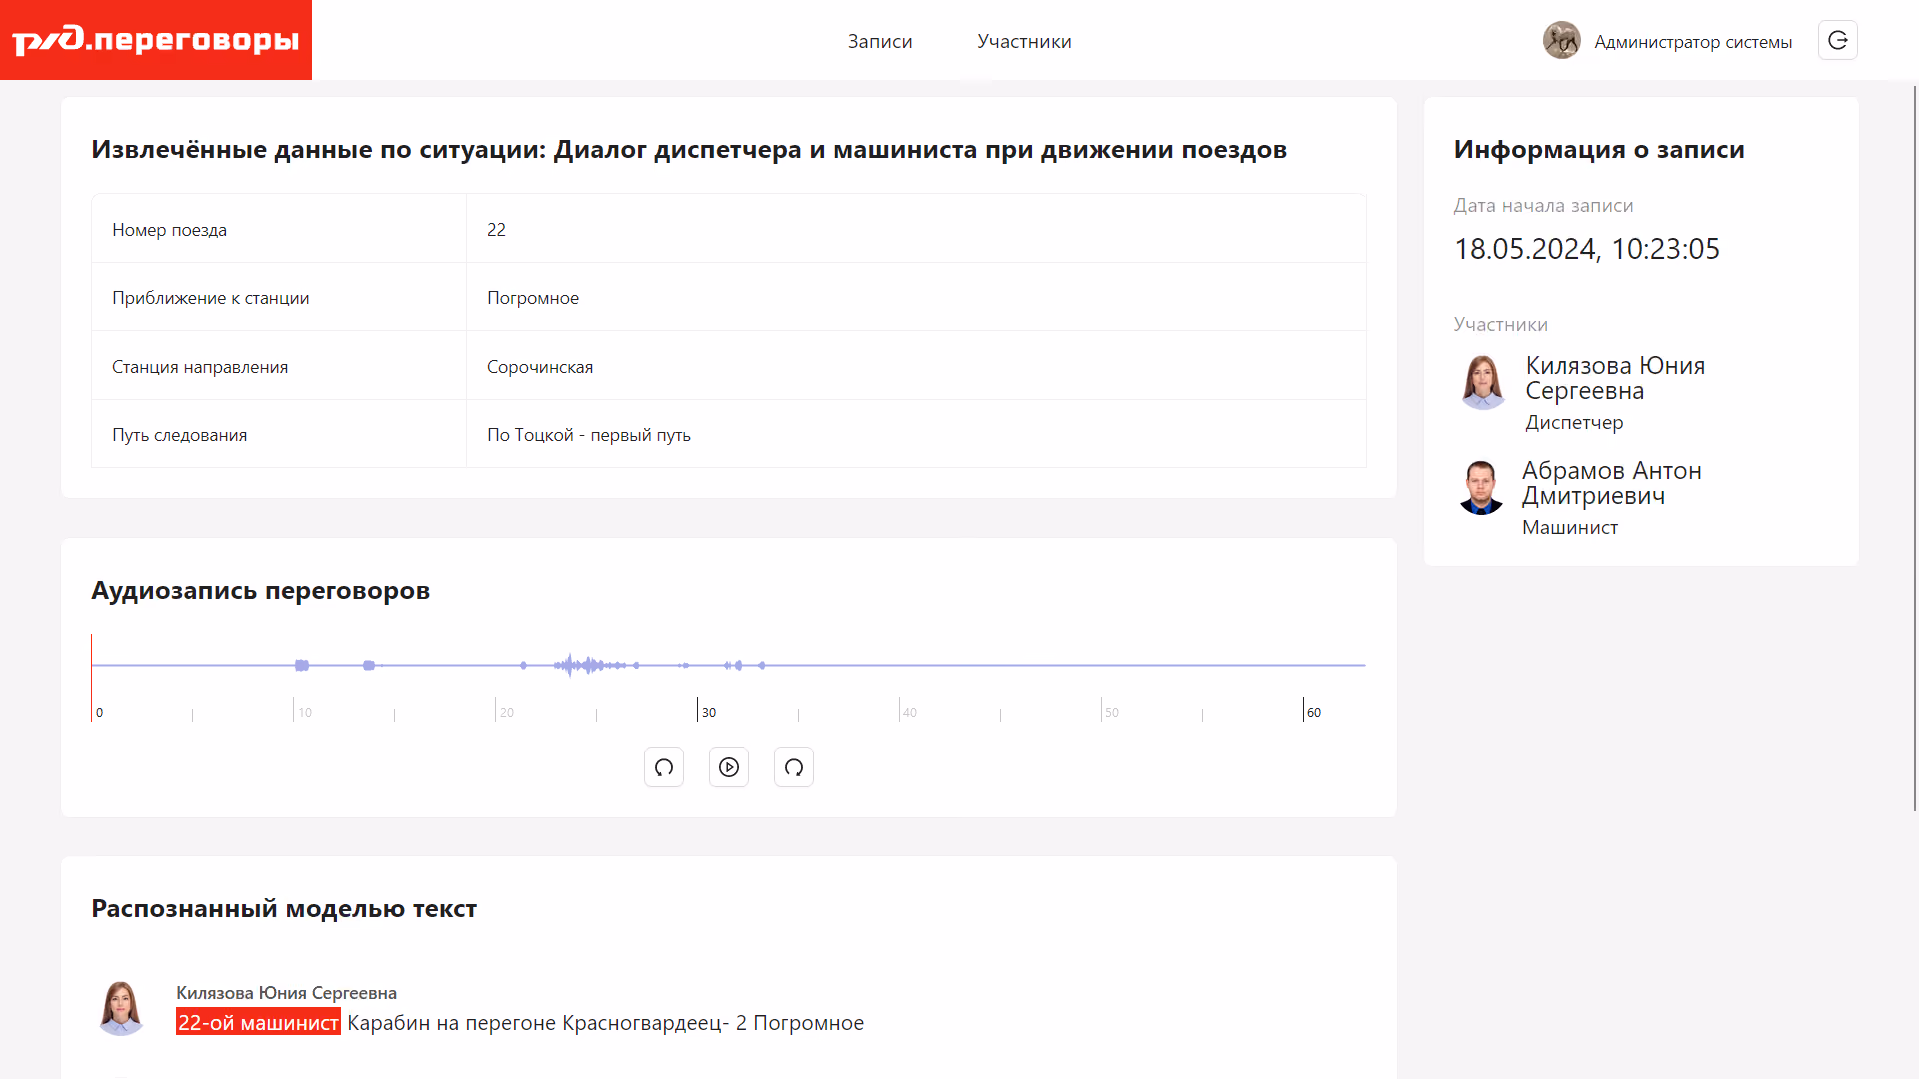Play the audio recording

[729, 767]
